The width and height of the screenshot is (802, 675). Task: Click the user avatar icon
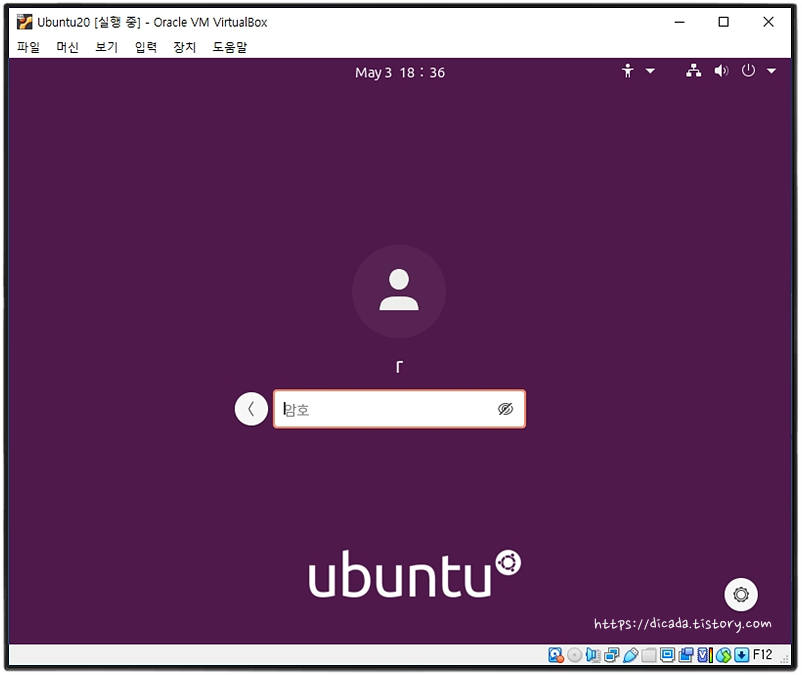pos(399,291)
